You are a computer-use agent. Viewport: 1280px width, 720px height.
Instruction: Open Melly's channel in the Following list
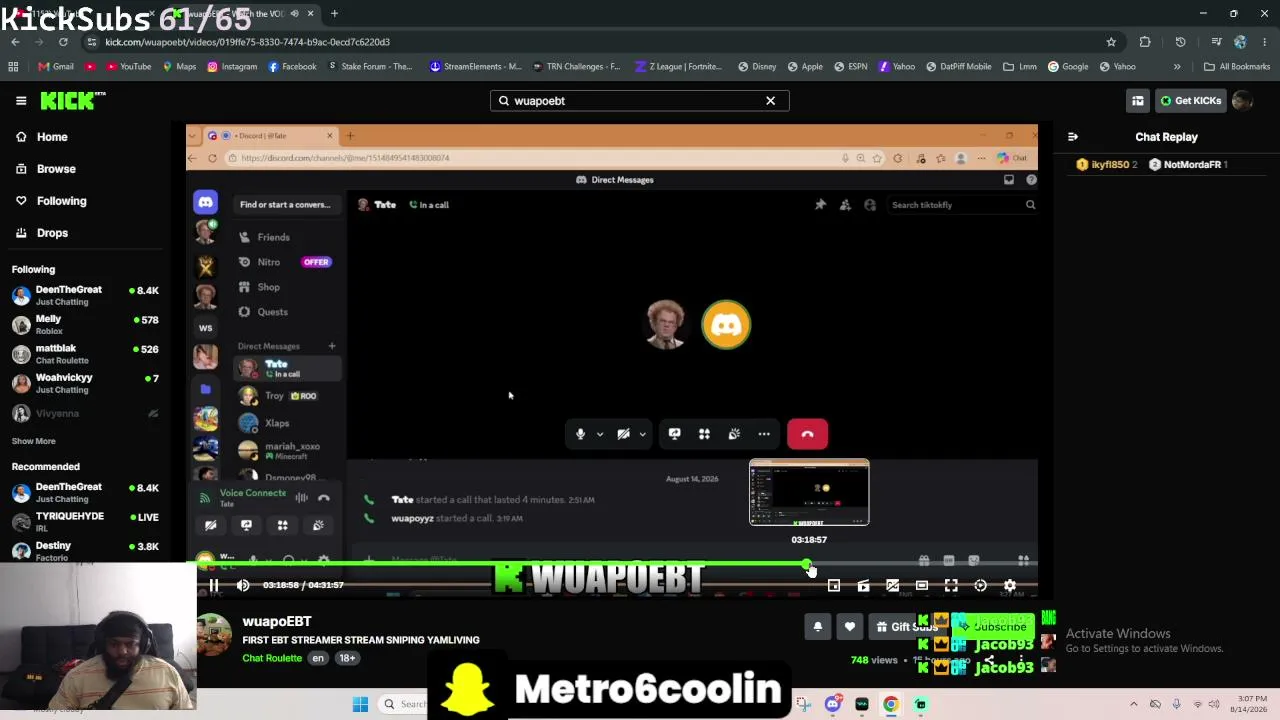click(x=86, y=324)
